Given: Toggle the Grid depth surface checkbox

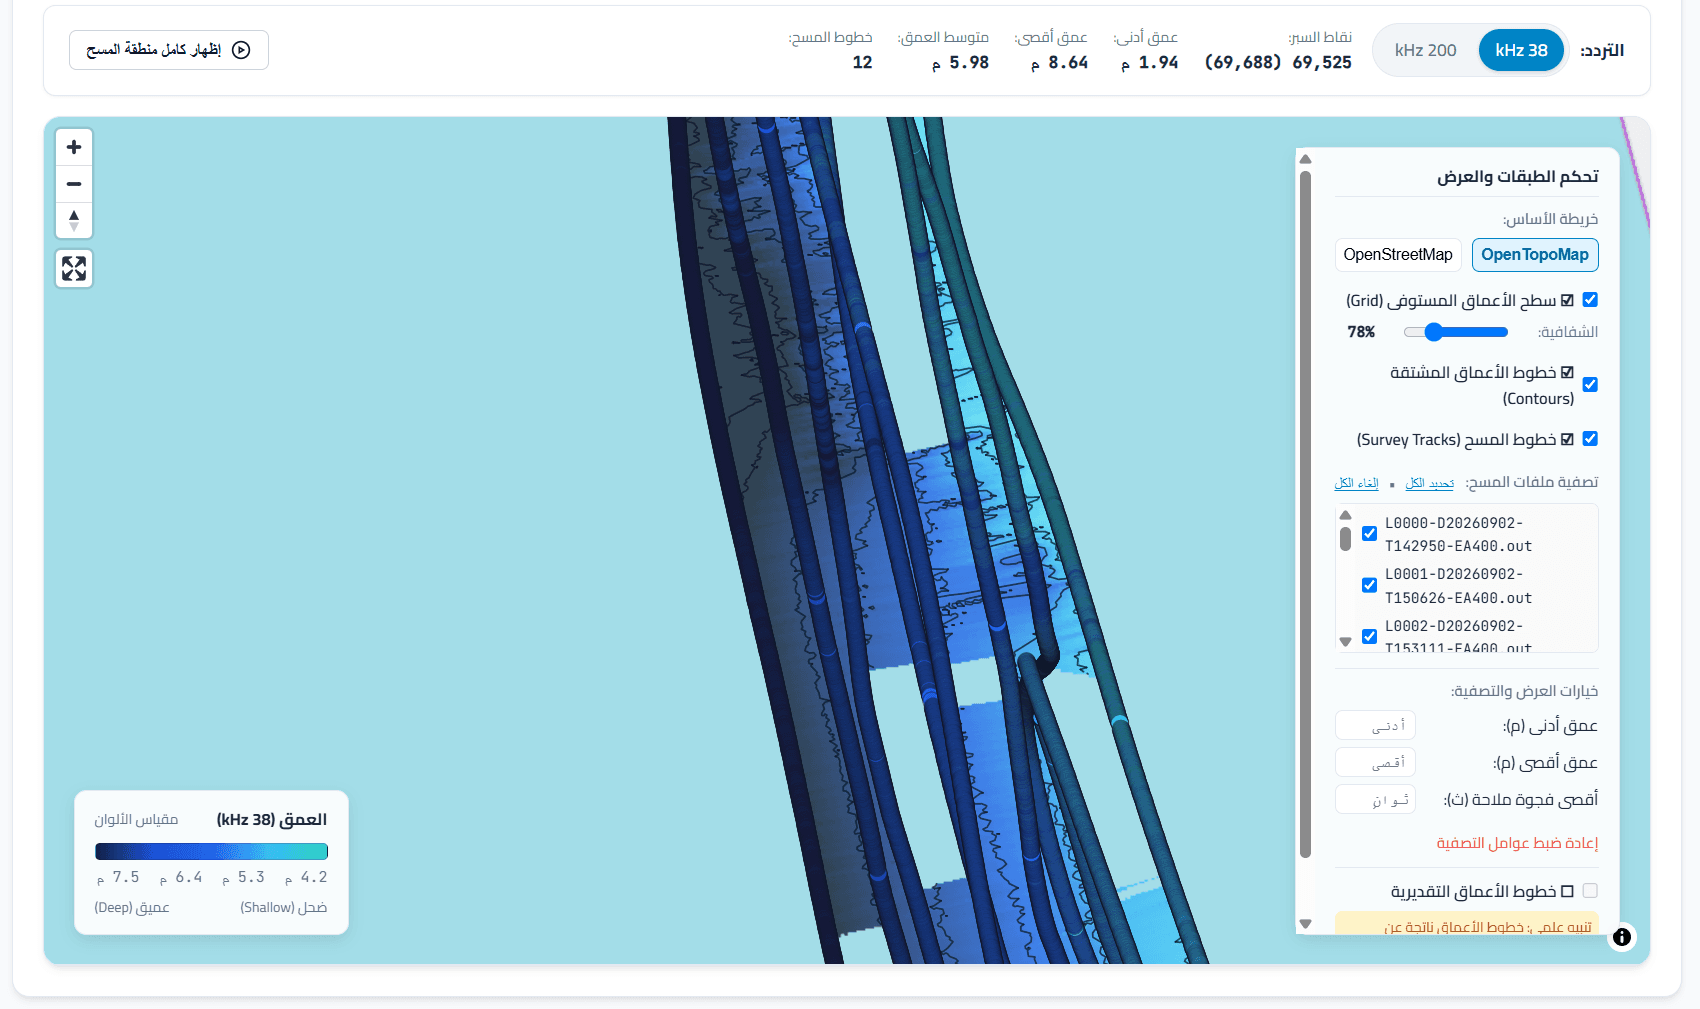Looking at the screenshot, I should pos(1590,300).
